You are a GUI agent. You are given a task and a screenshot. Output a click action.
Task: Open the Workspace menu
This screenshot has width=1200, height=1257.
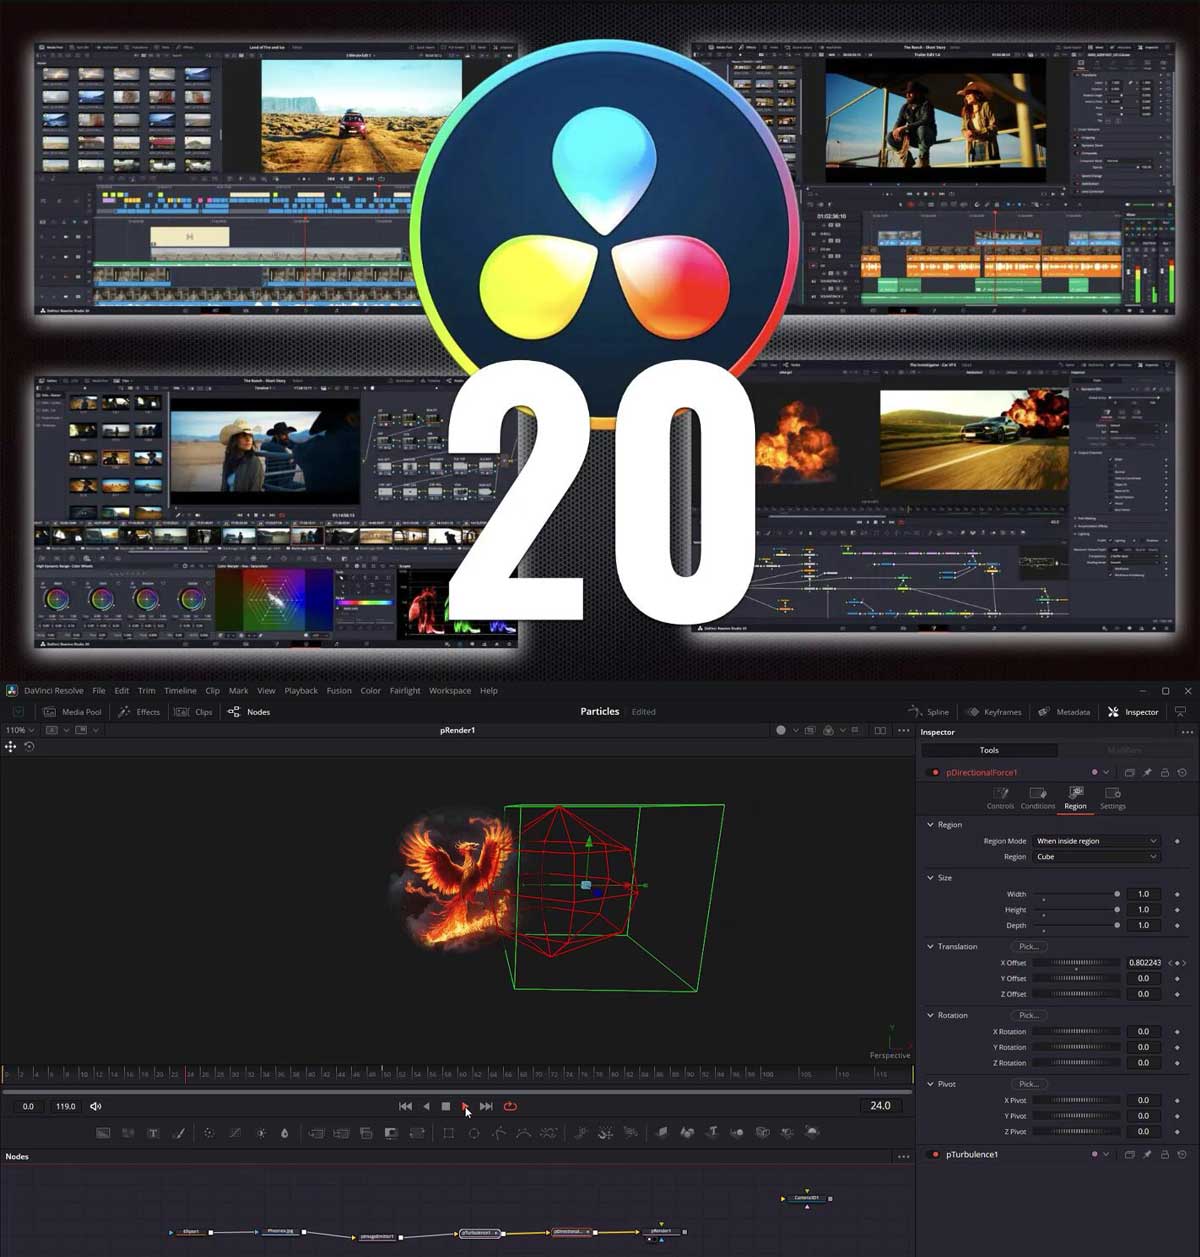point(450,691)
